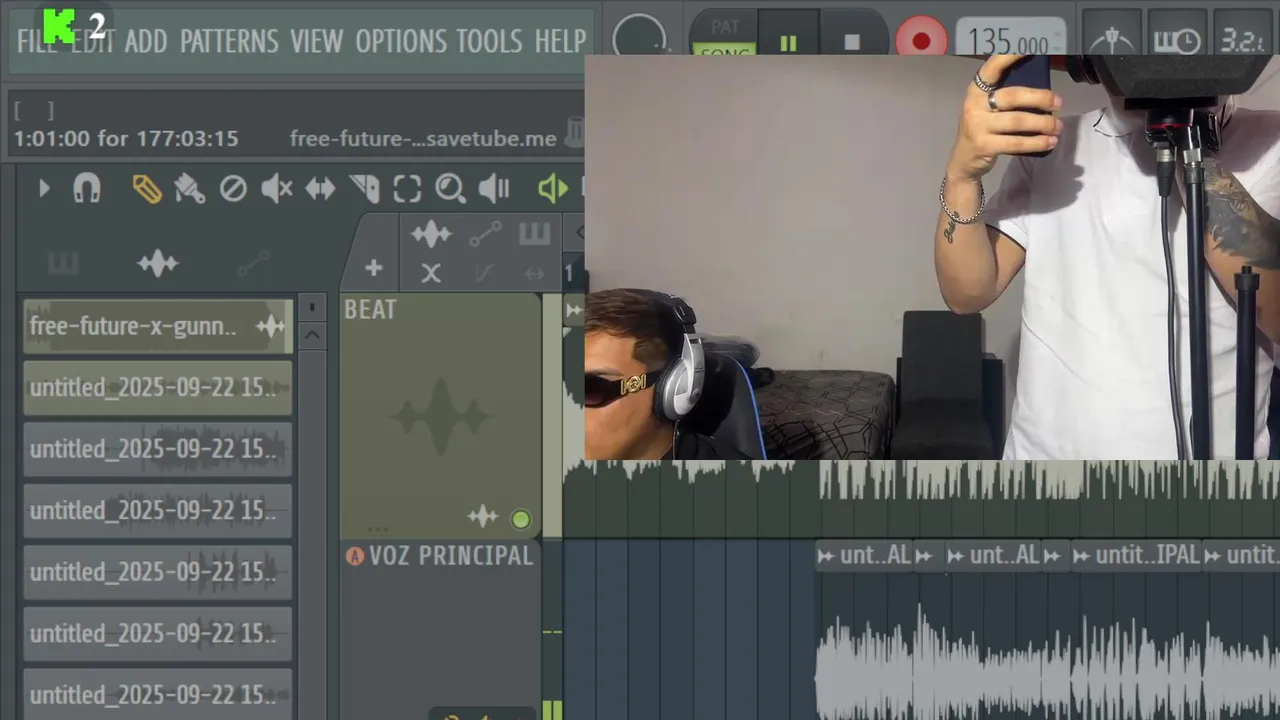Switch to PAT mode

coord(724,27)
